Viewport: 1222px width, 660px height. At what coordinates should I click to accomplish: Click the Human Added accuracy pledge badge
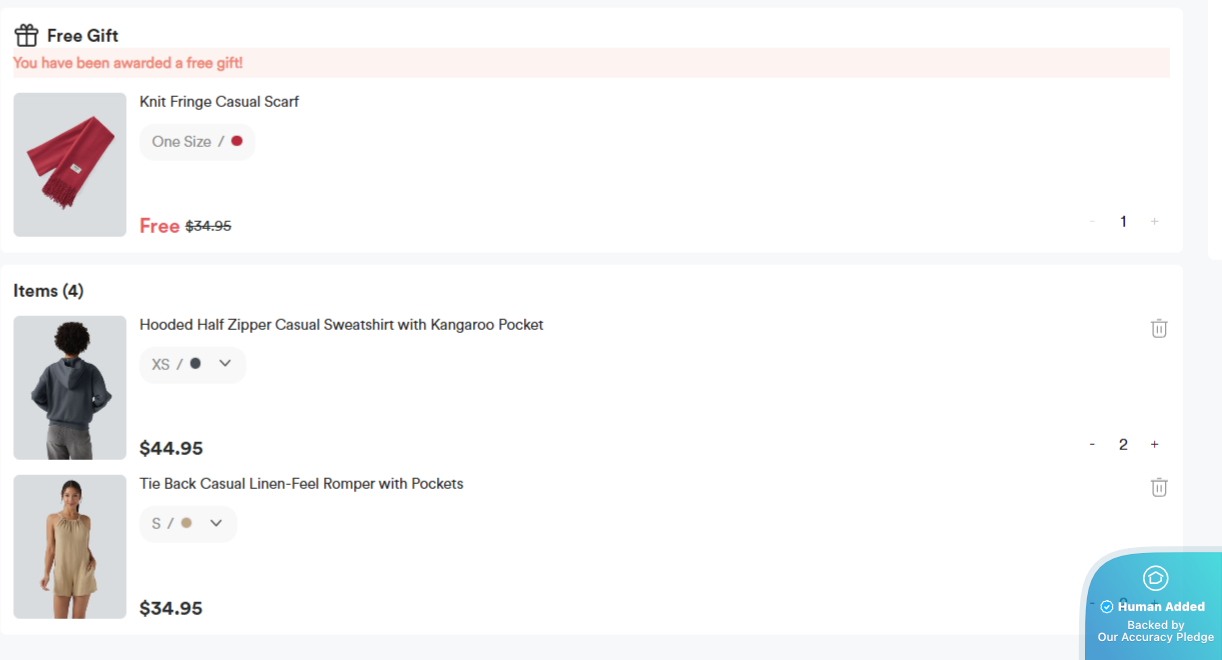pos(1155,622)
